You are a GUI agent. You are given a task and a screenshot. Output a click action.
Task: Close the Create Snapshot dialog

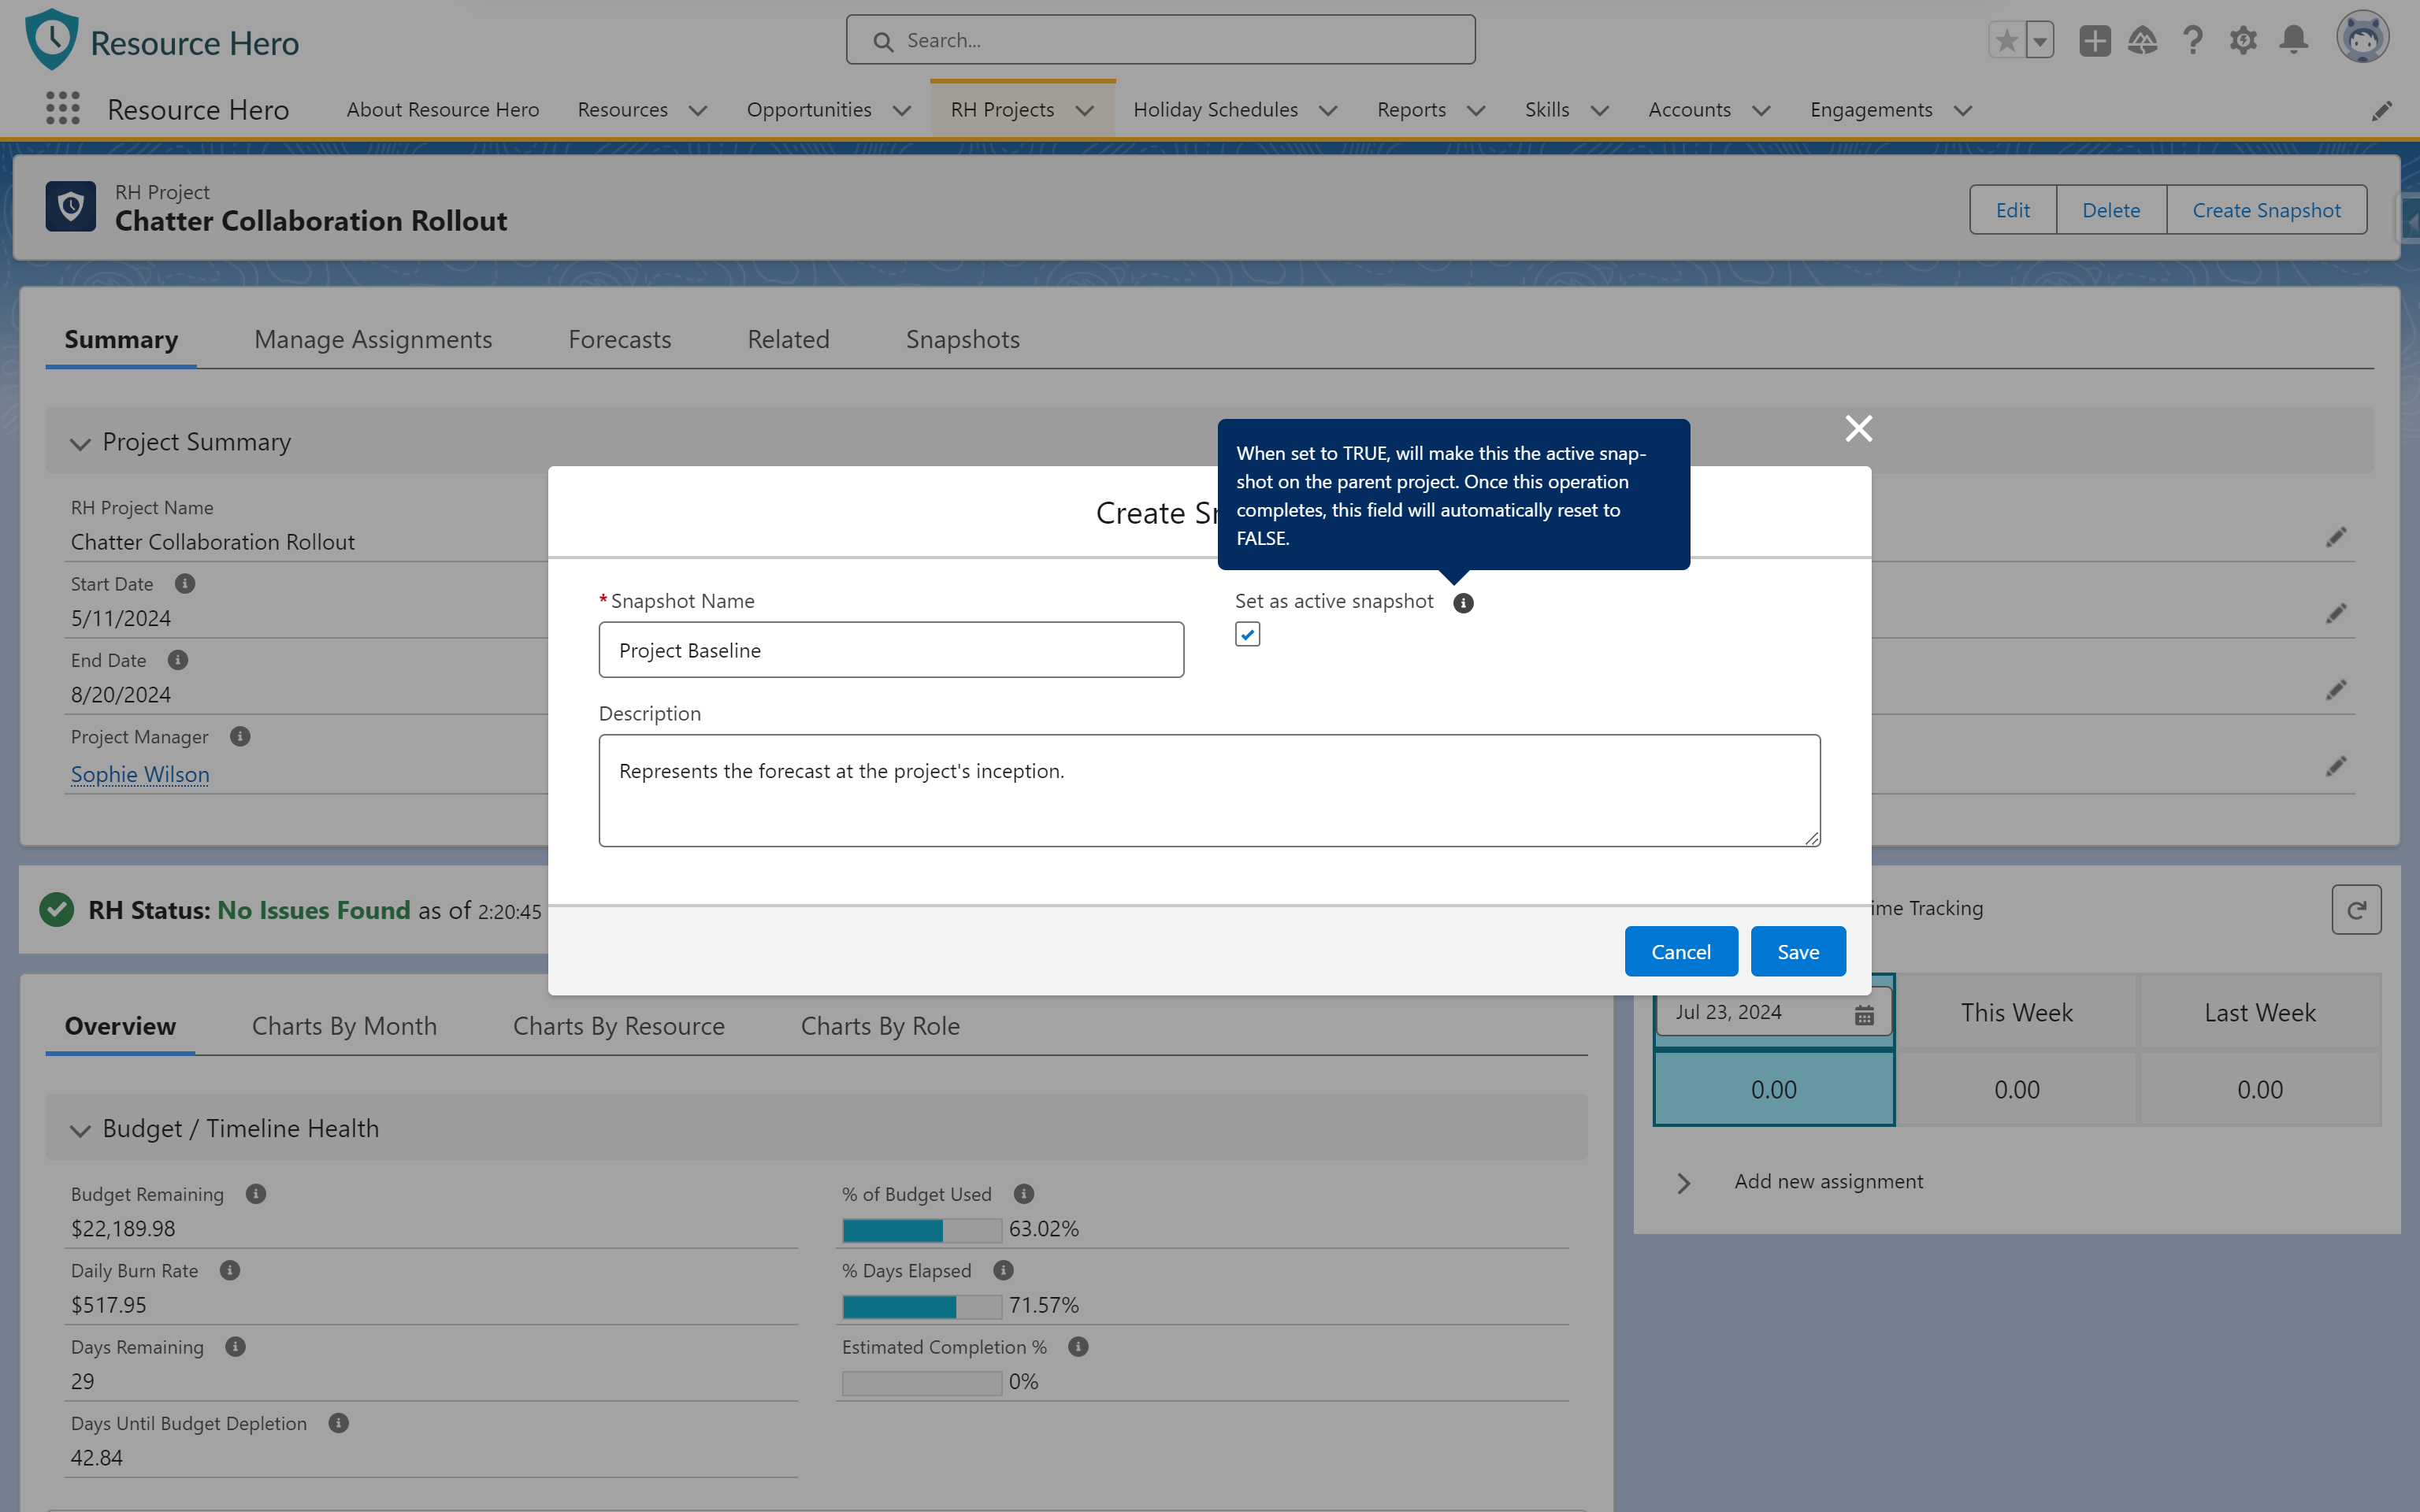[x=1858, y=428]
